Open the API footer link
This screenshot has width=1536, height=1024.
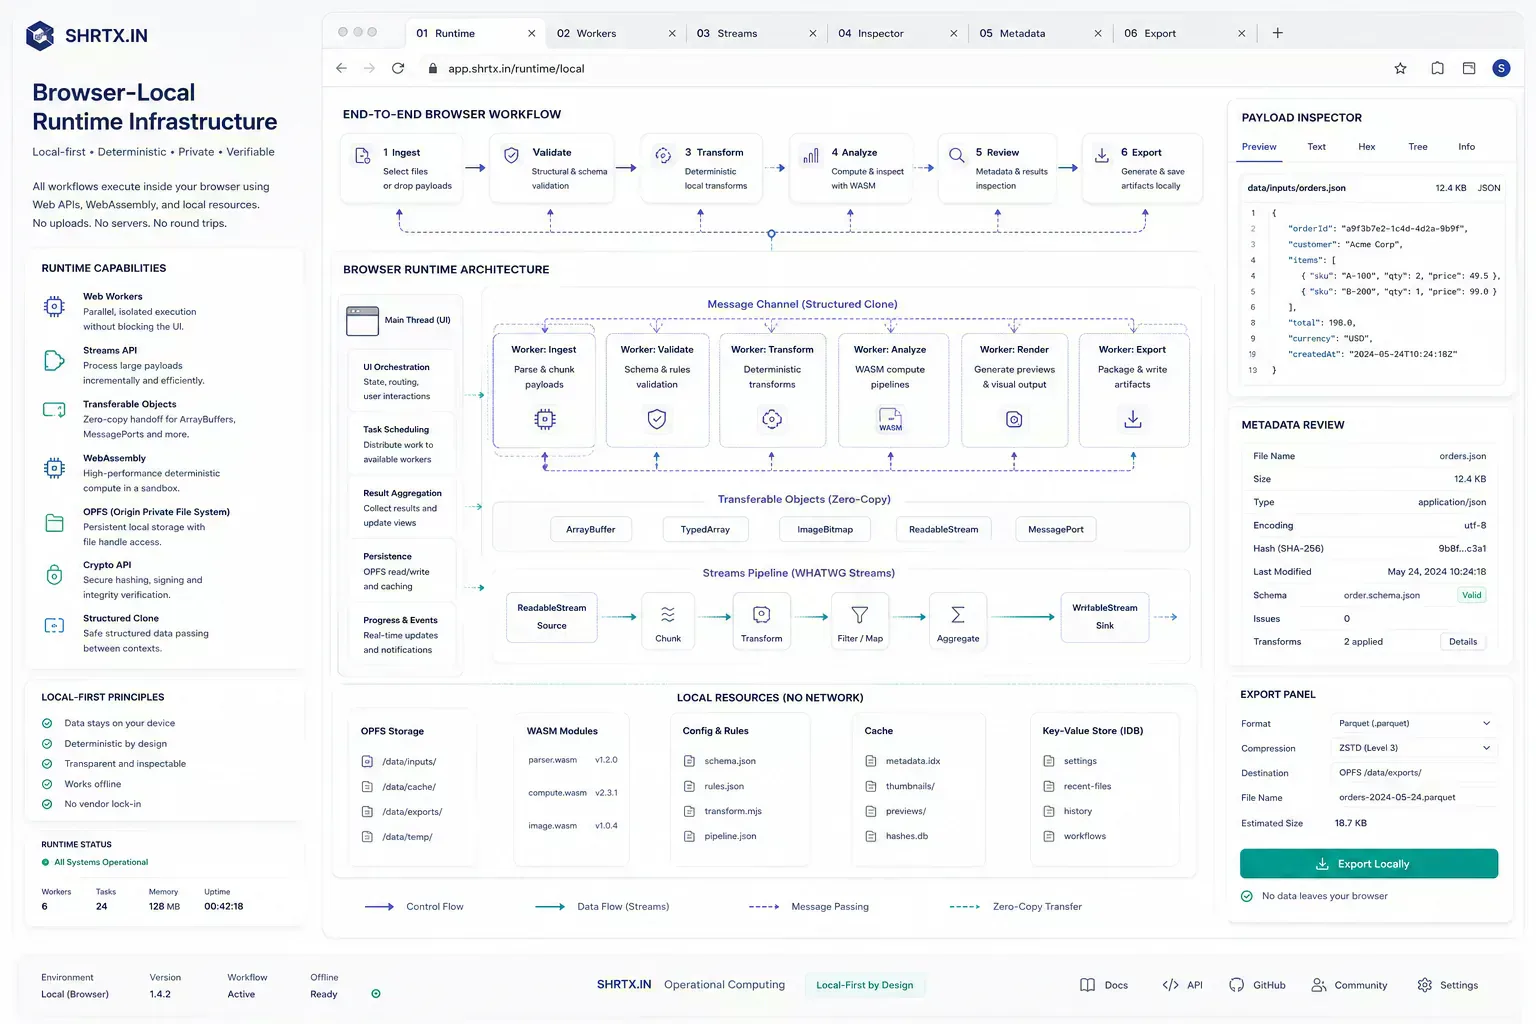click(x=1182, y=985)
